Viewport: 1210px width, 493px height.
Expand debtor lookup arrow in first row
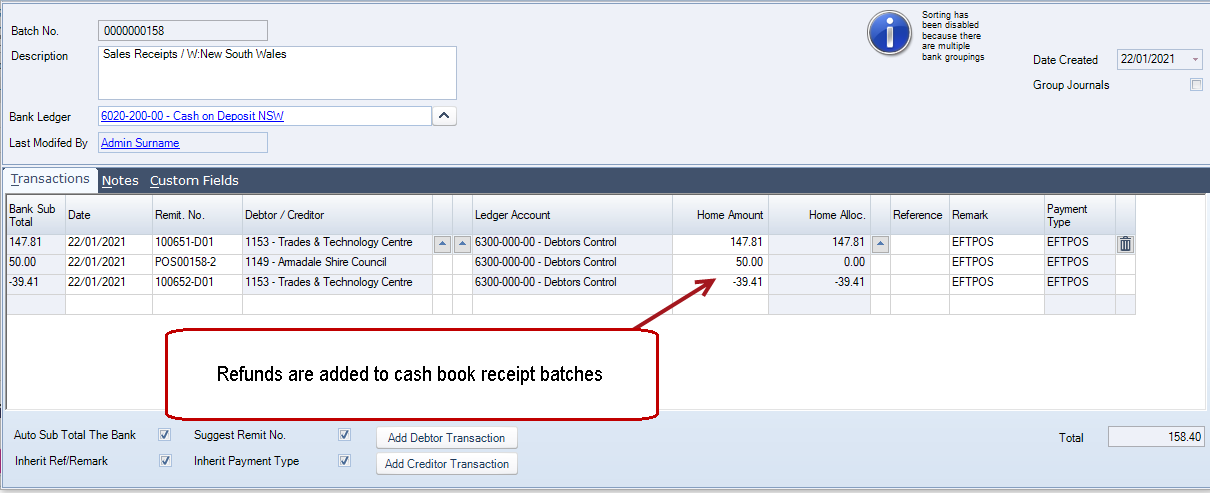pos(442,243)
